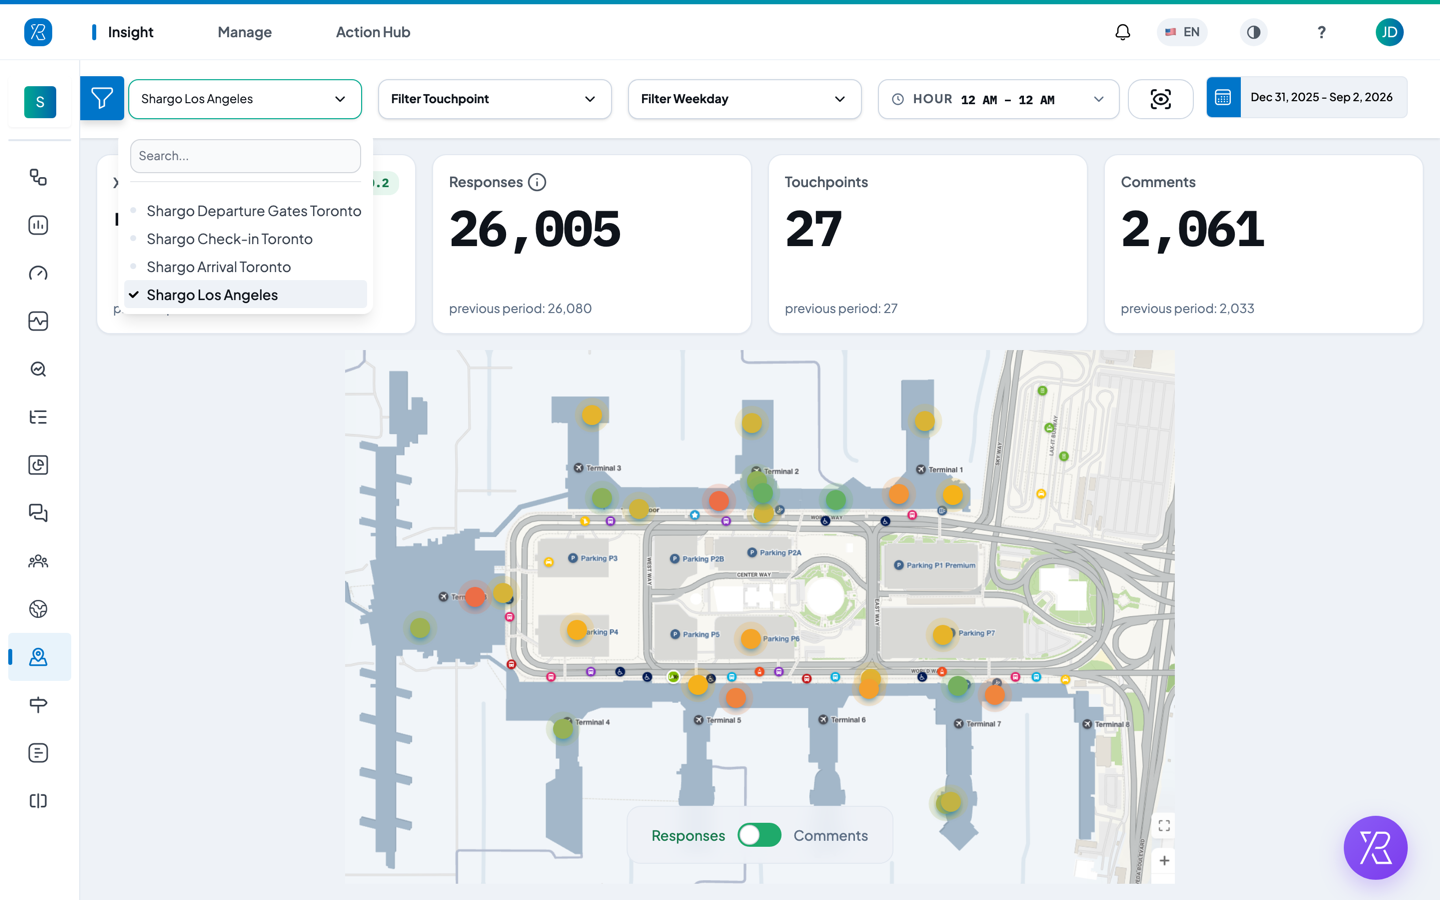1440x900 pixels.
Task: Toggle the Responses/Comments map switch
Action: pyautogui.click(x=759, y=835)
